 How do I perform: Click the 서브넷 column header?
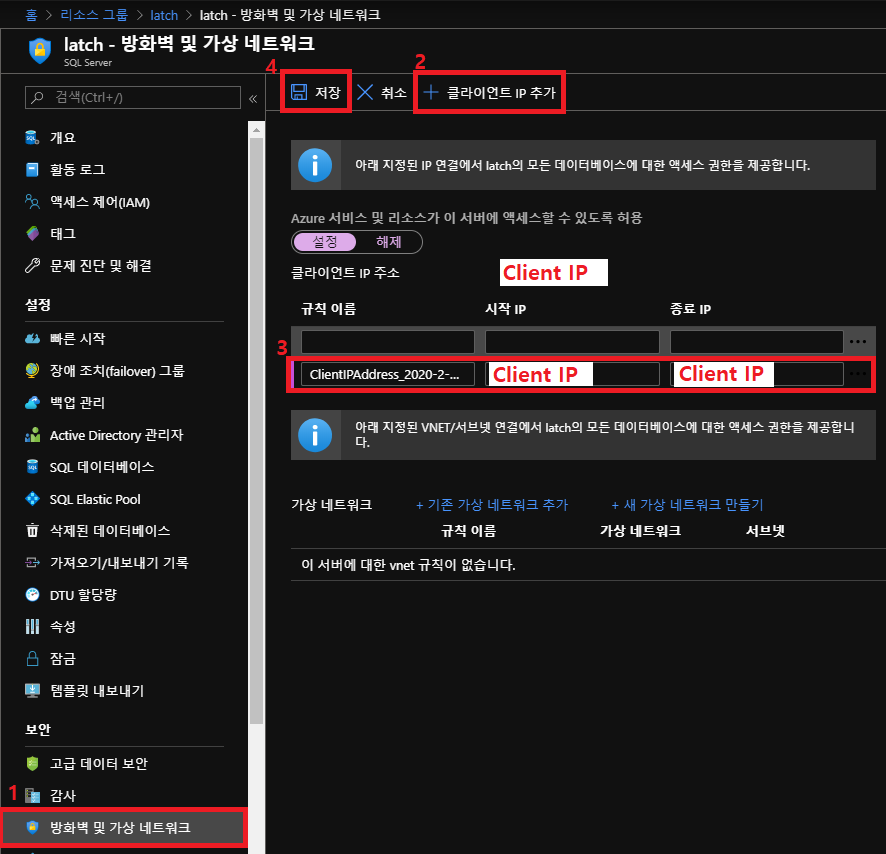(765, 531)
